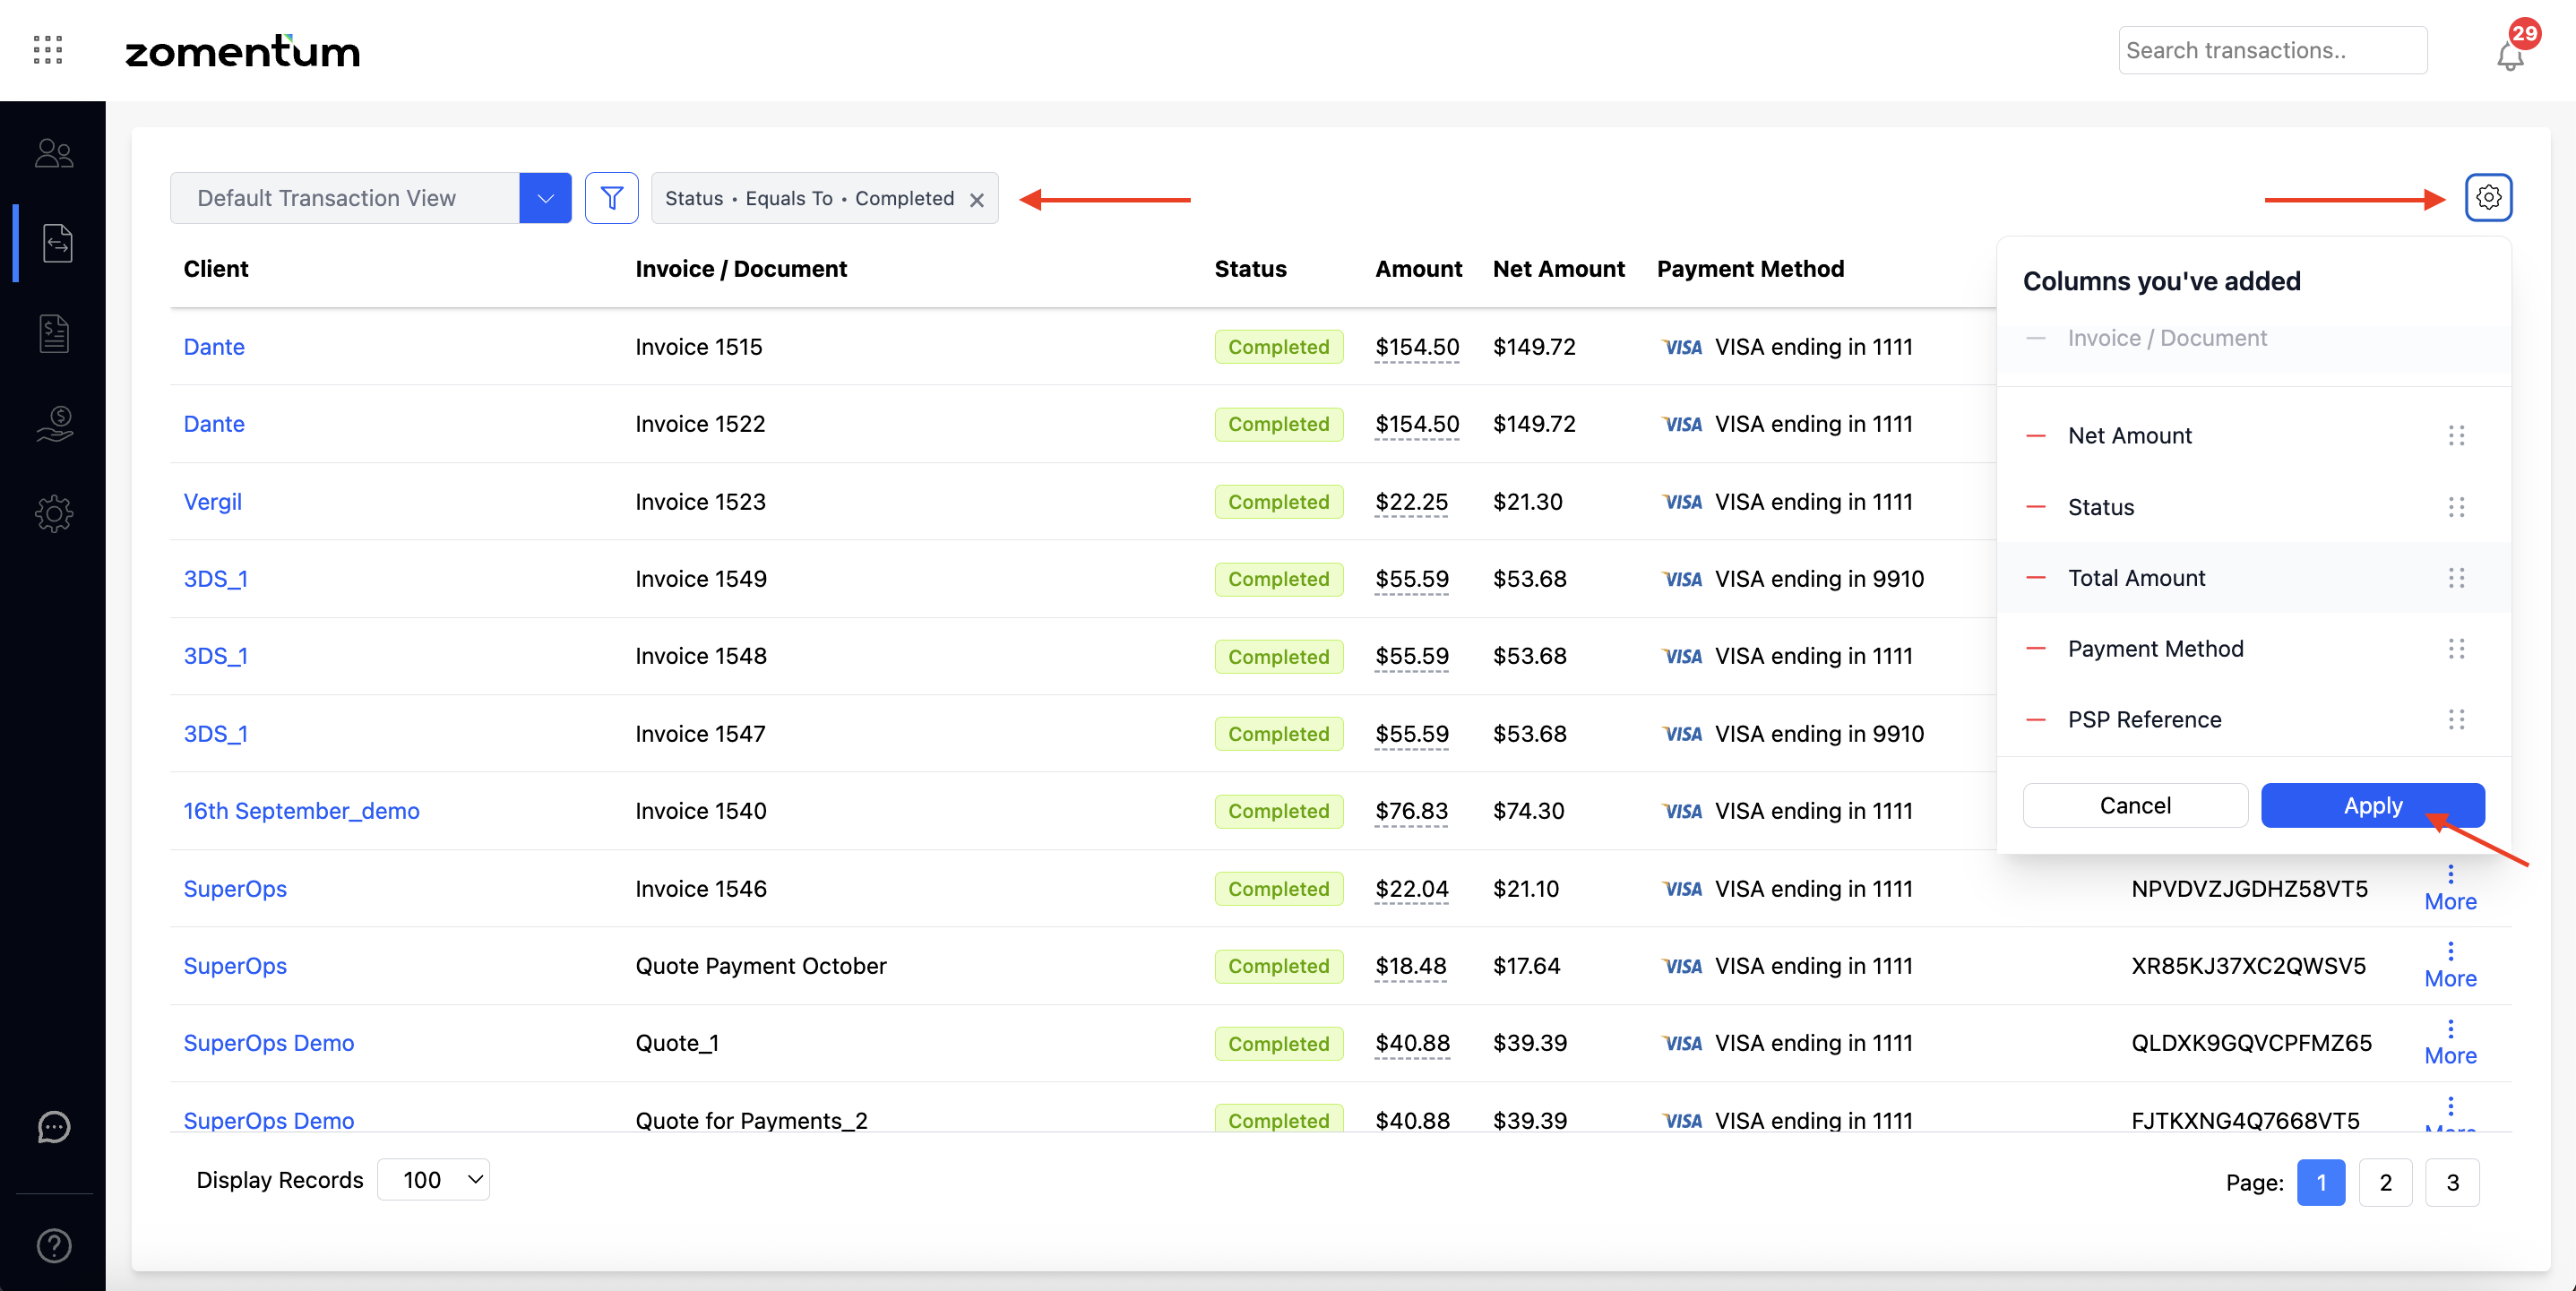The image size is (2576, 1291).
Task: Remove the Status Completed filter chip
Action: point(977,200)
